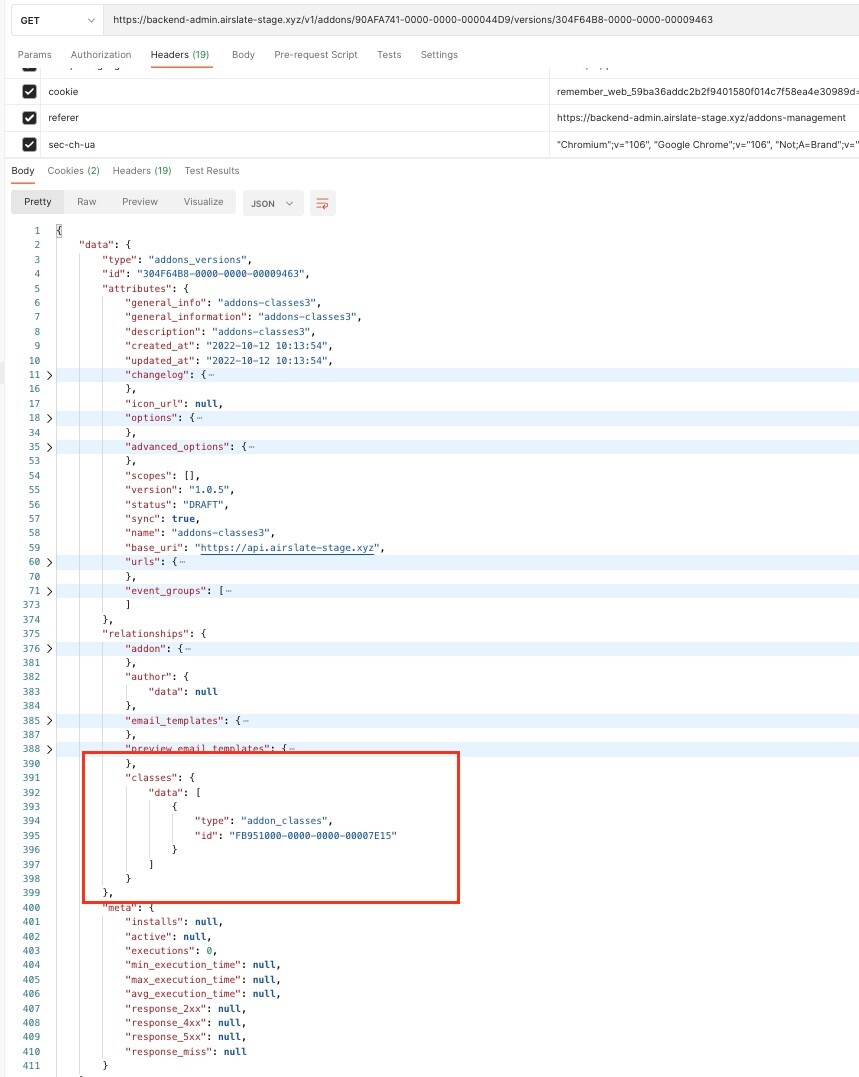Click the beautify response body icon
The image size is (859, 1077).
322,203
